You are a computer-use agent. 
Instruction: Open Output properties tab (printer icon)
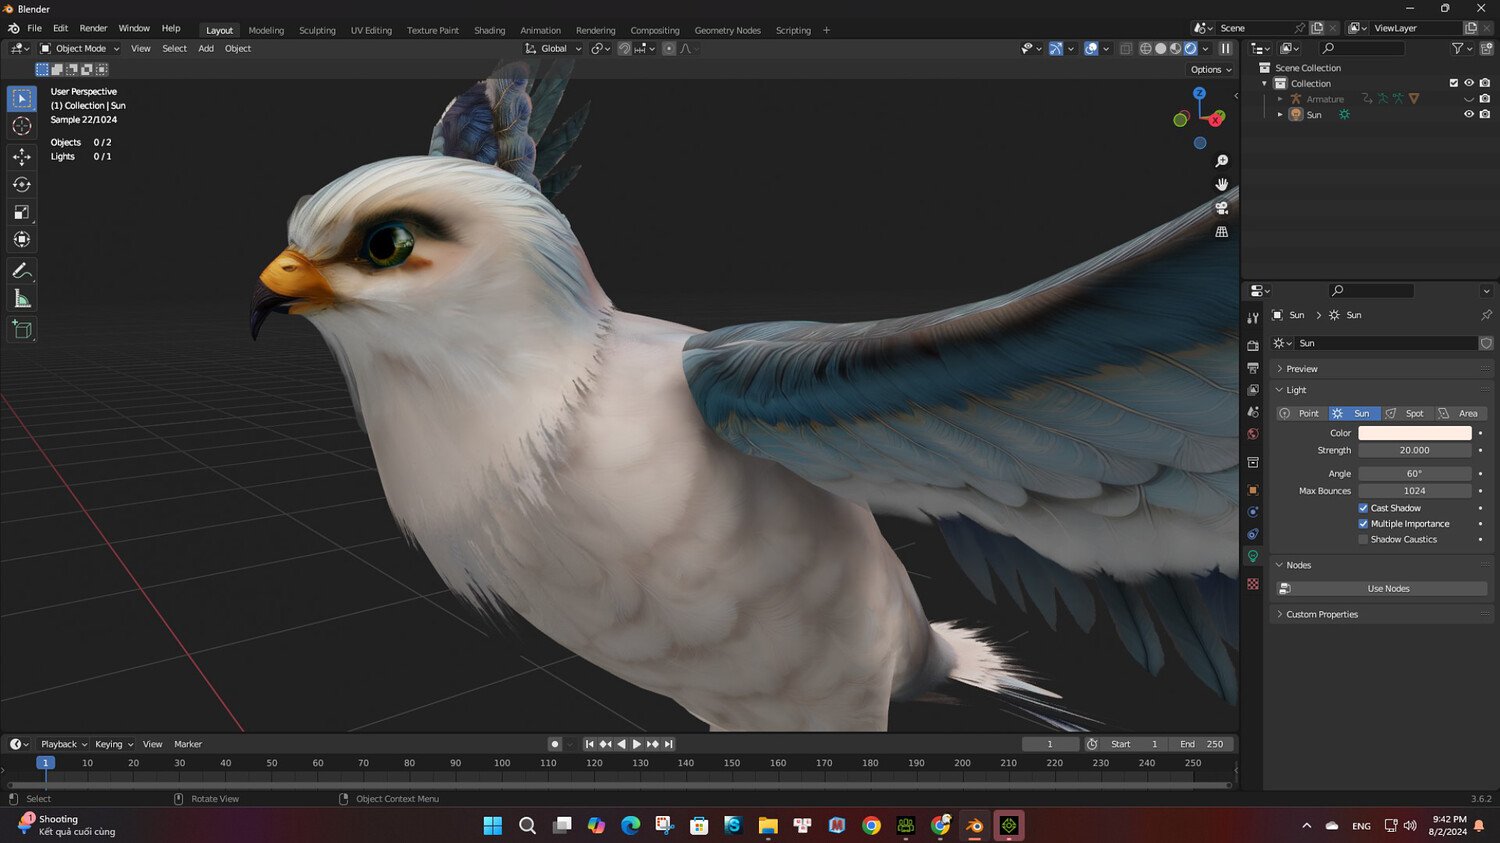click(x=1253, y=368)
